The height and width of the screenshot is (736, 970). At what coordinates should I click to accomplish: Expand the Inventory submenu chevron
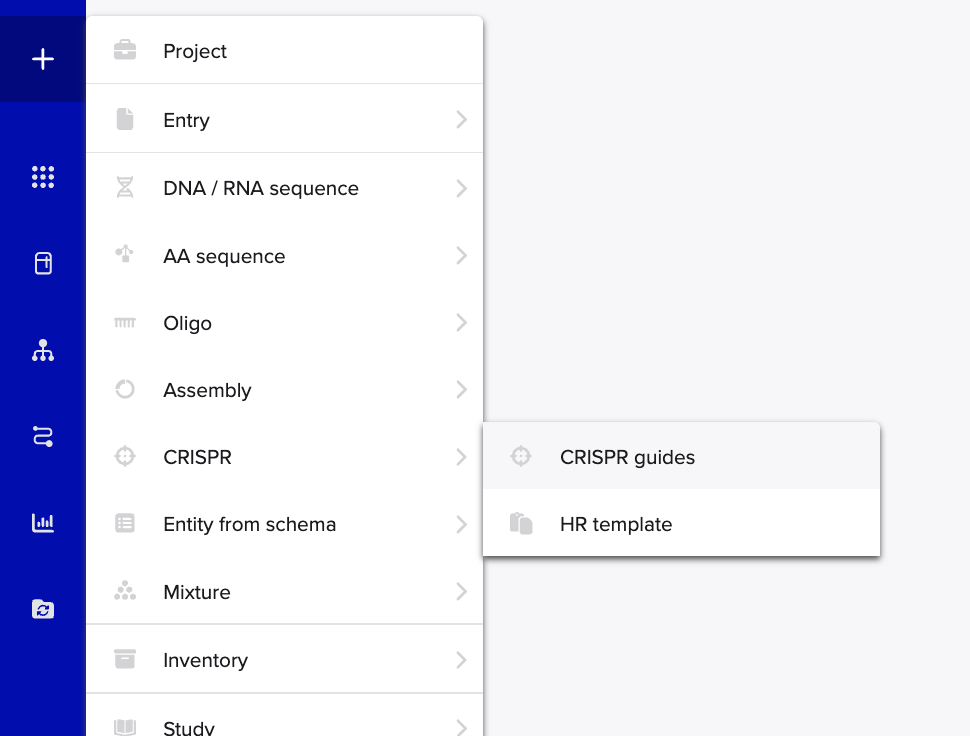pos(461,660)
